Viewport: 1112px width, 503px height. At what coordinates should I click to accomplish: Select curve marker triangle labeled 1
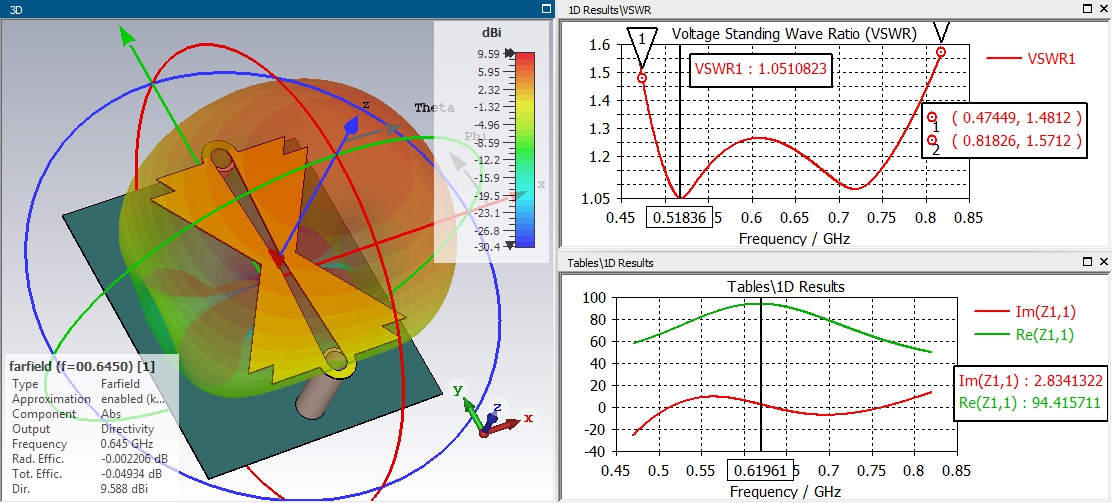click(642, 47)
